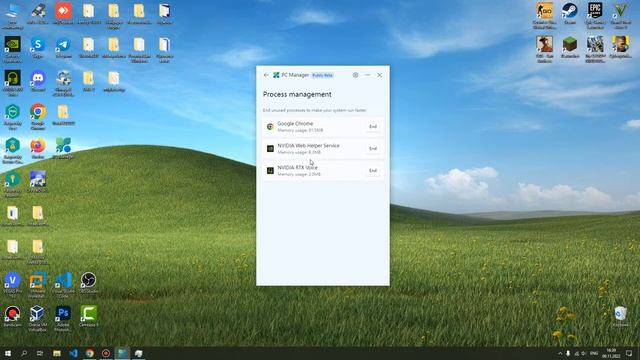Click microphone icon in system tray
This screenshot has width=640, height=360.
pyautogui.click(x=568, y=353)
